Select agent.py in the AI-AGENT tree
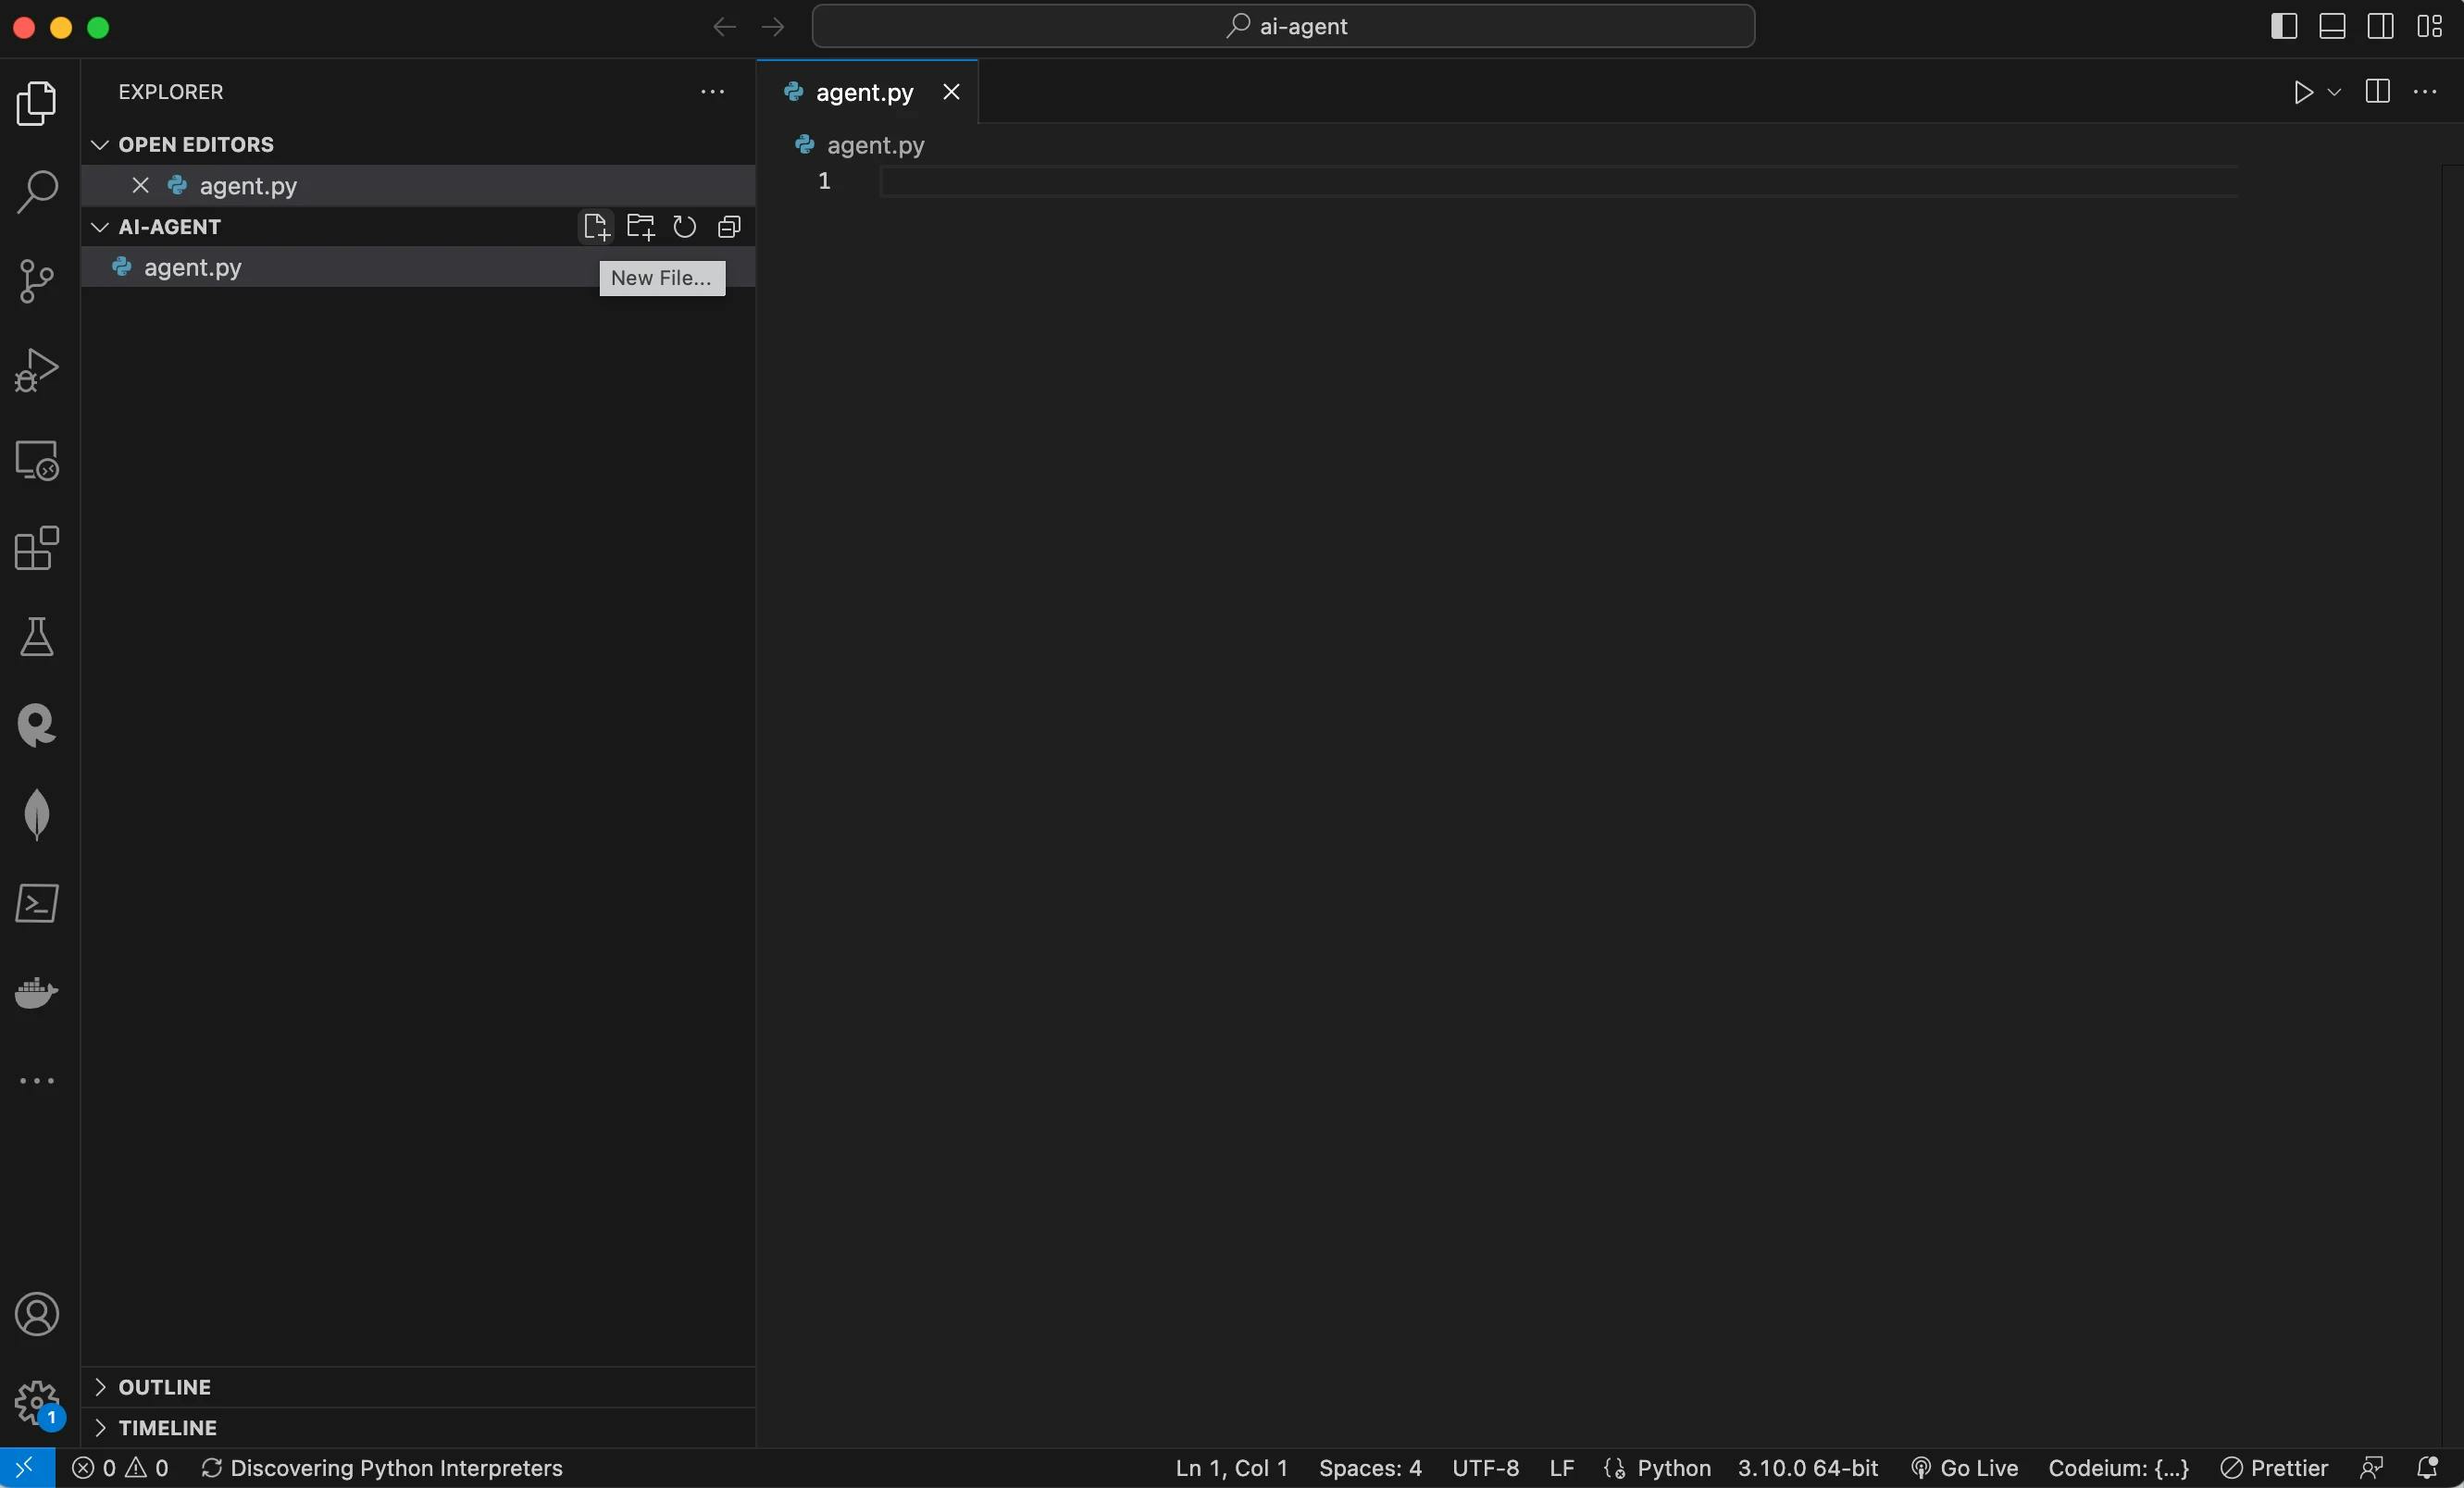This screenshot has height=1488, width=2464. 192,267
